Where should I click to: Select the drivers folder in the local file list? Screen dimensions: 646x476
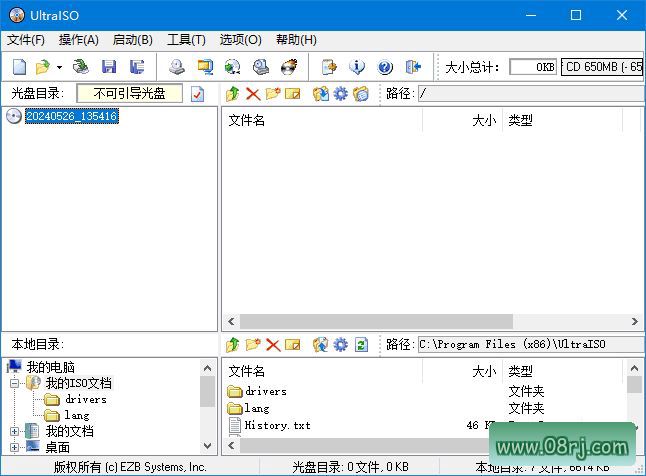(x=266, y=391)
